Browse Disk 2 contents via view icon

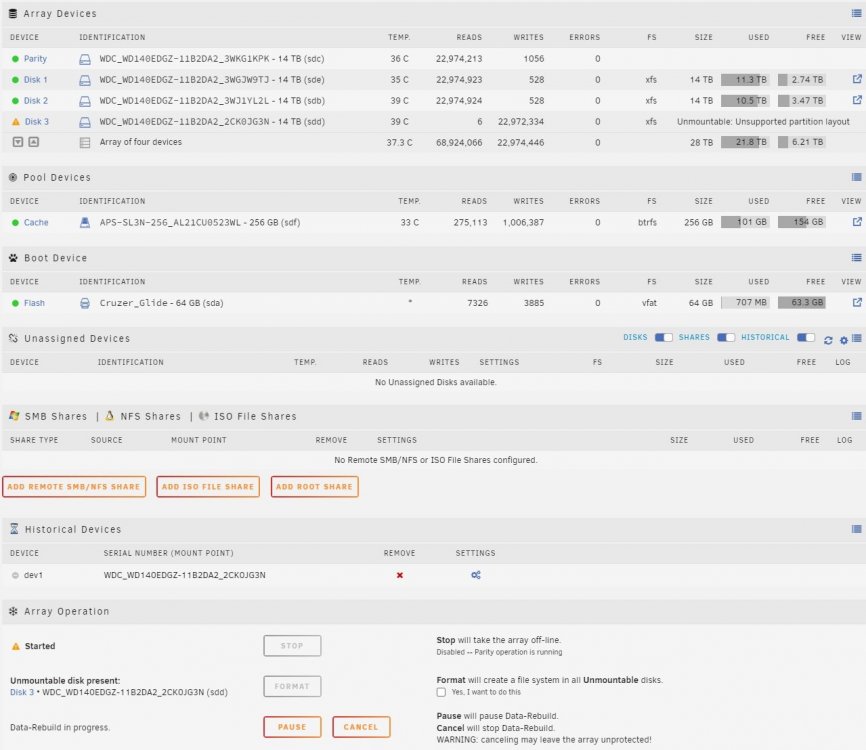857,100
